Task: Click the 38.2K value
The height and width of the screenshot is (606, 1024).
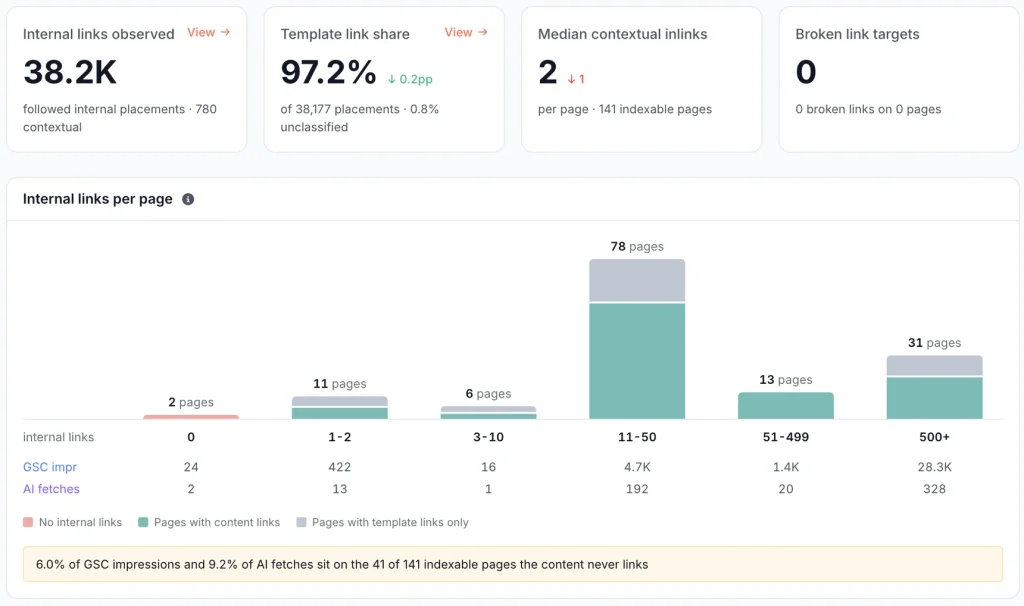Action: (70, 72)
